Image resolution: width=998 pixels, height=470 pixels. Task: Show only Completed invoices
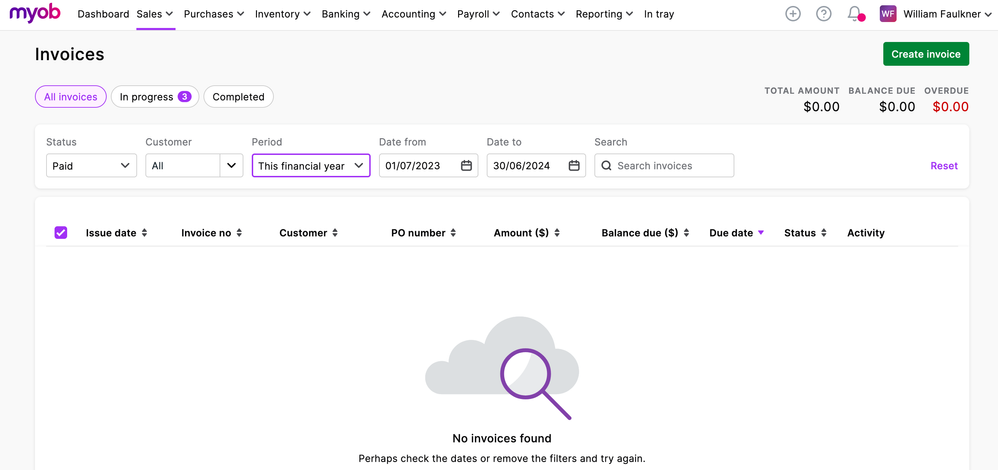tap(238, 97)
